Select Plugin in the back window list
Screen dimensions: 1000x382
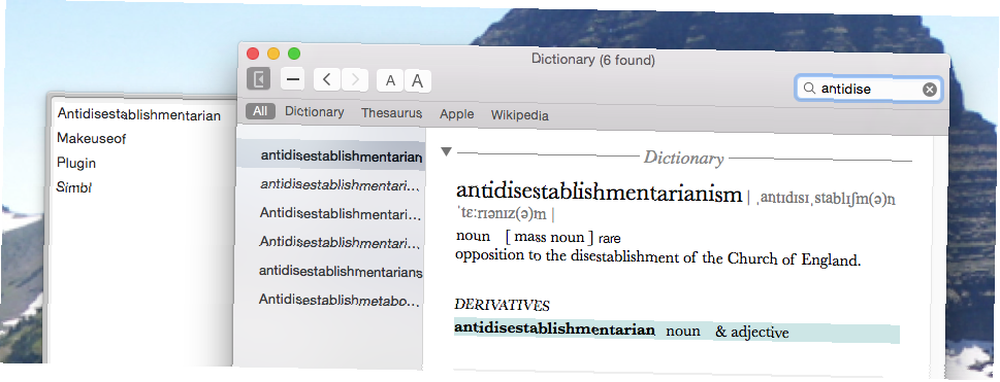(x=76, y=163)
